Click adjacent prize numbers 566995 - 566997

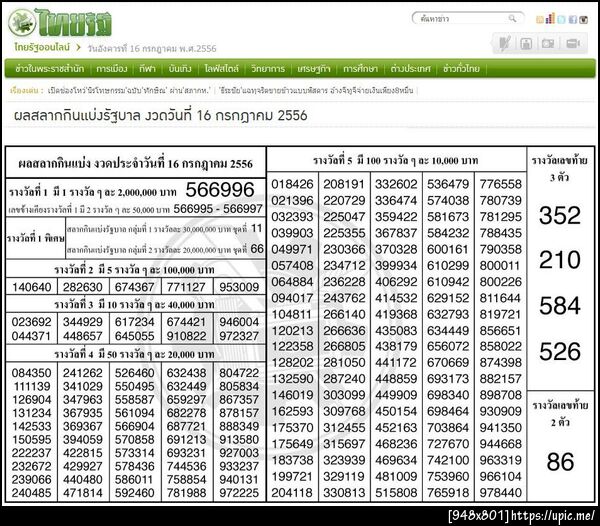[x=218, y=209]
